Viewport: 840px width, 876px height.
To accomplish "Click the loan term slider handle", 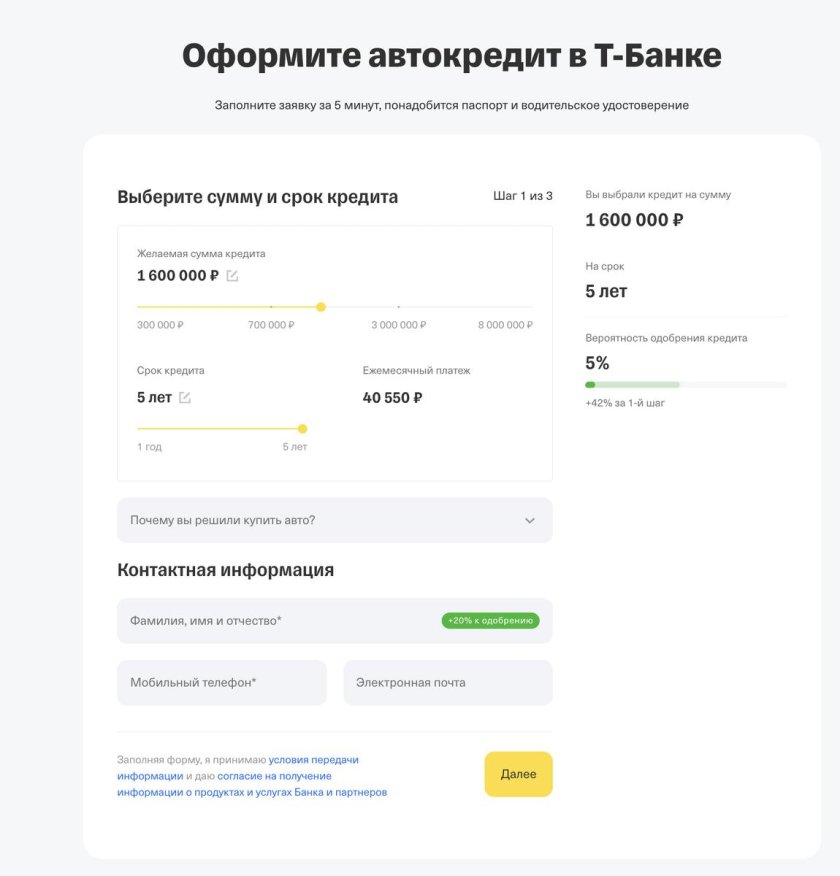I will click(x=302, y=429).
